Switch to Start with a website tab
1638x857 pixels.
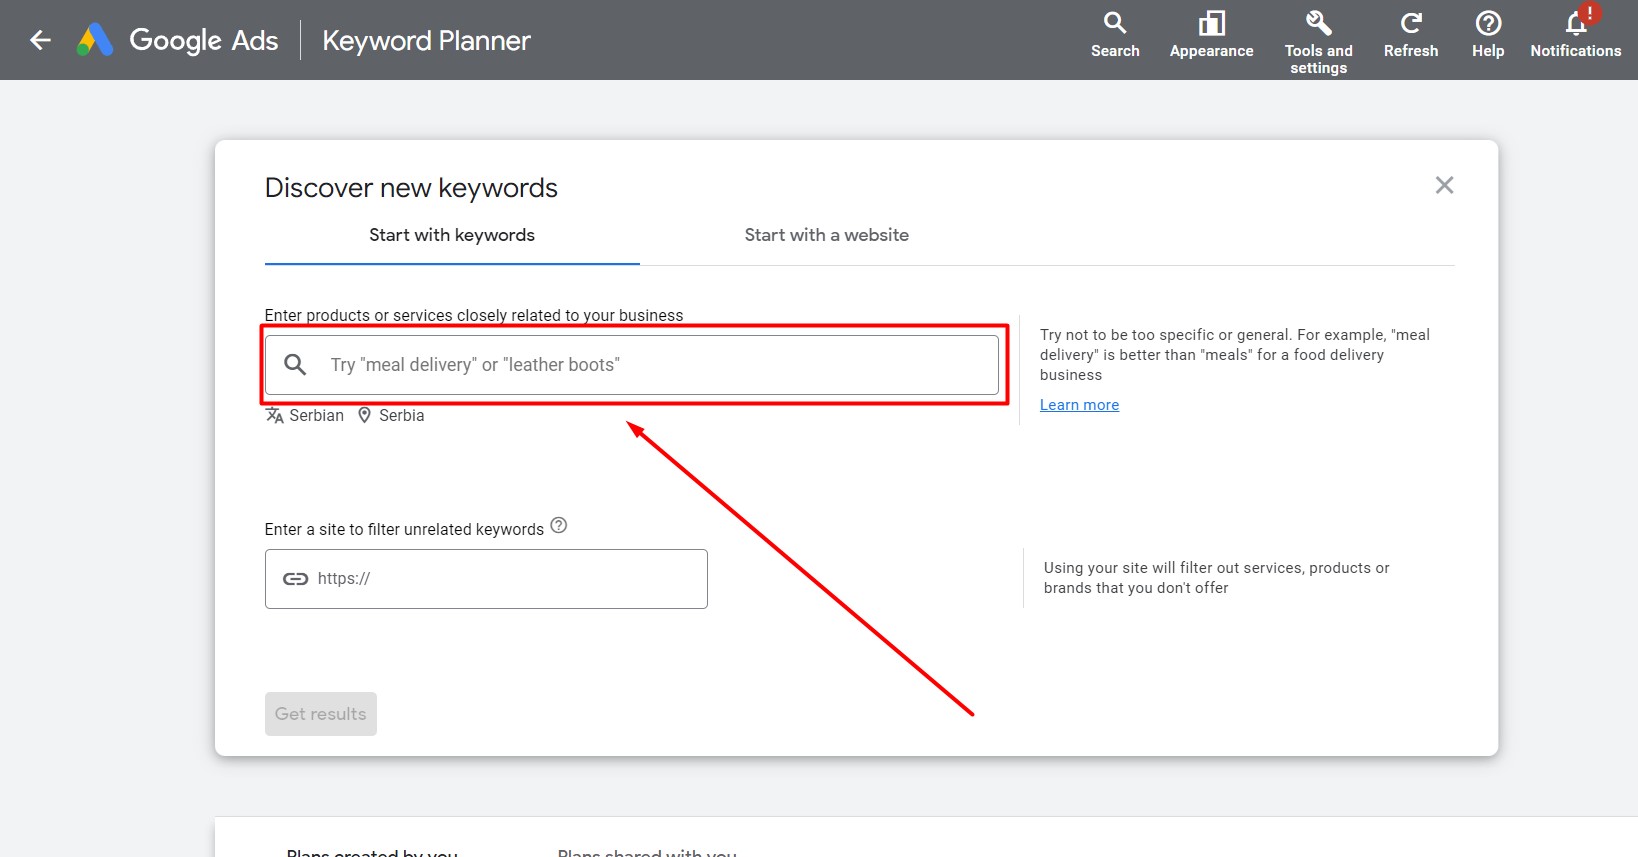(827, 235)
